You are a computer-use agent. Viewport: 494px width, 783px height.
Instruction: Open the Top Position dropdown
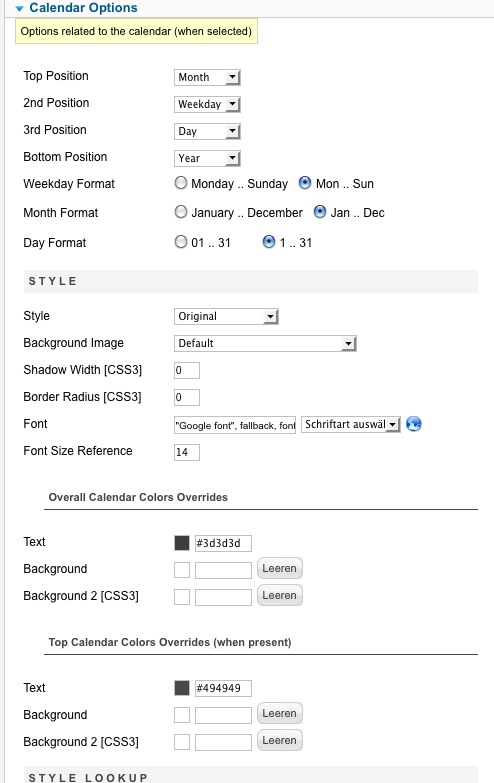coord(207,77)
